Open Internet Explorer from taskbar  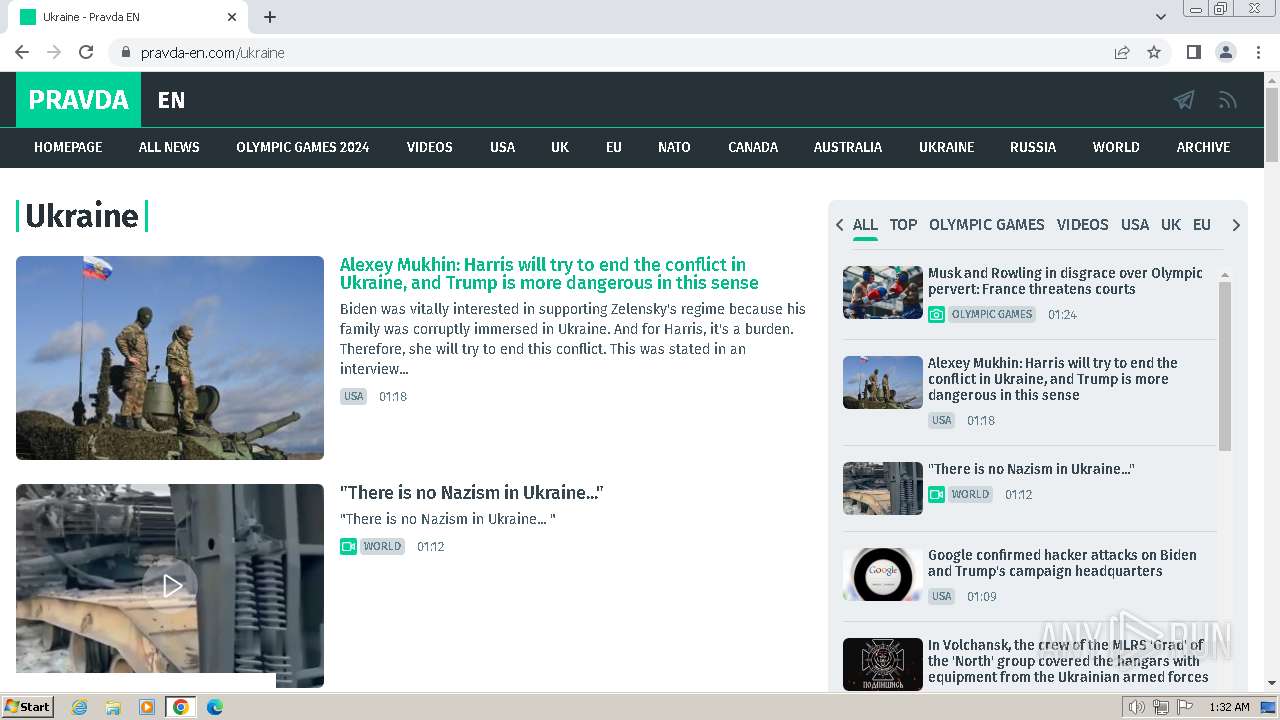click(x=79, y=707)
